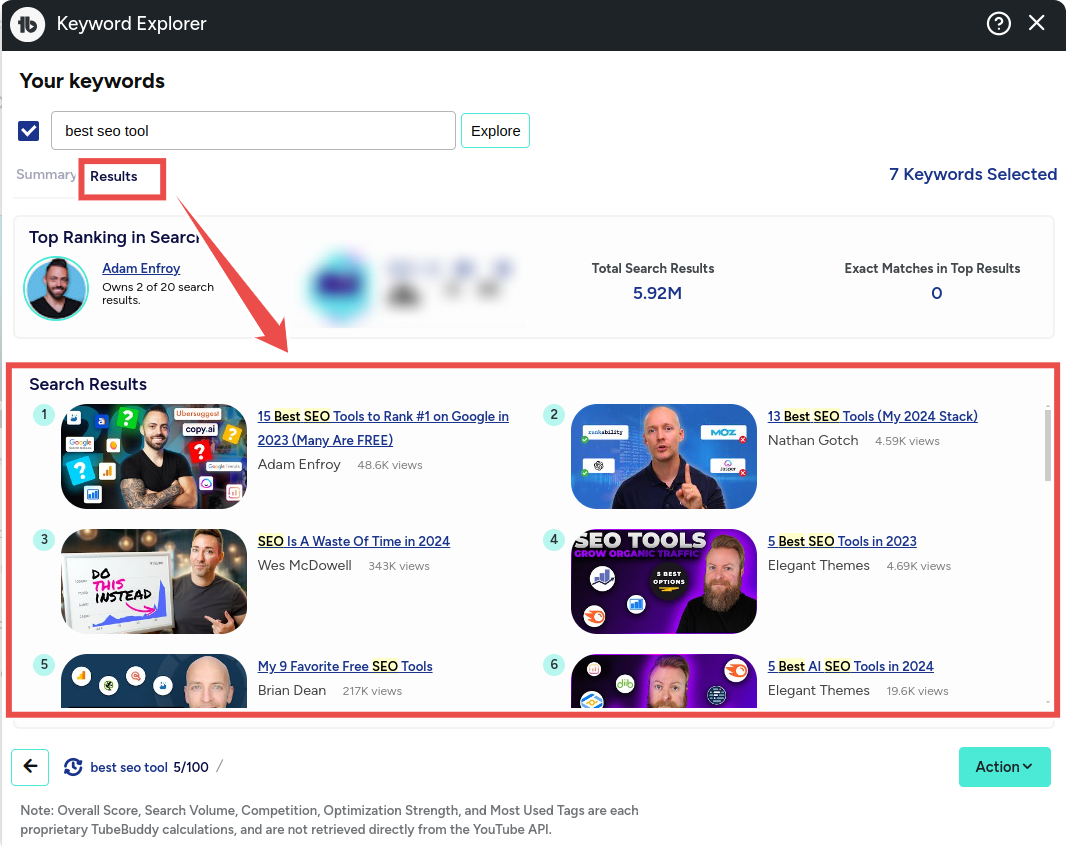The width and height of the screenshot is (1066, 852).
Task: Click rank number 4 badge
Action: point(554,540)
